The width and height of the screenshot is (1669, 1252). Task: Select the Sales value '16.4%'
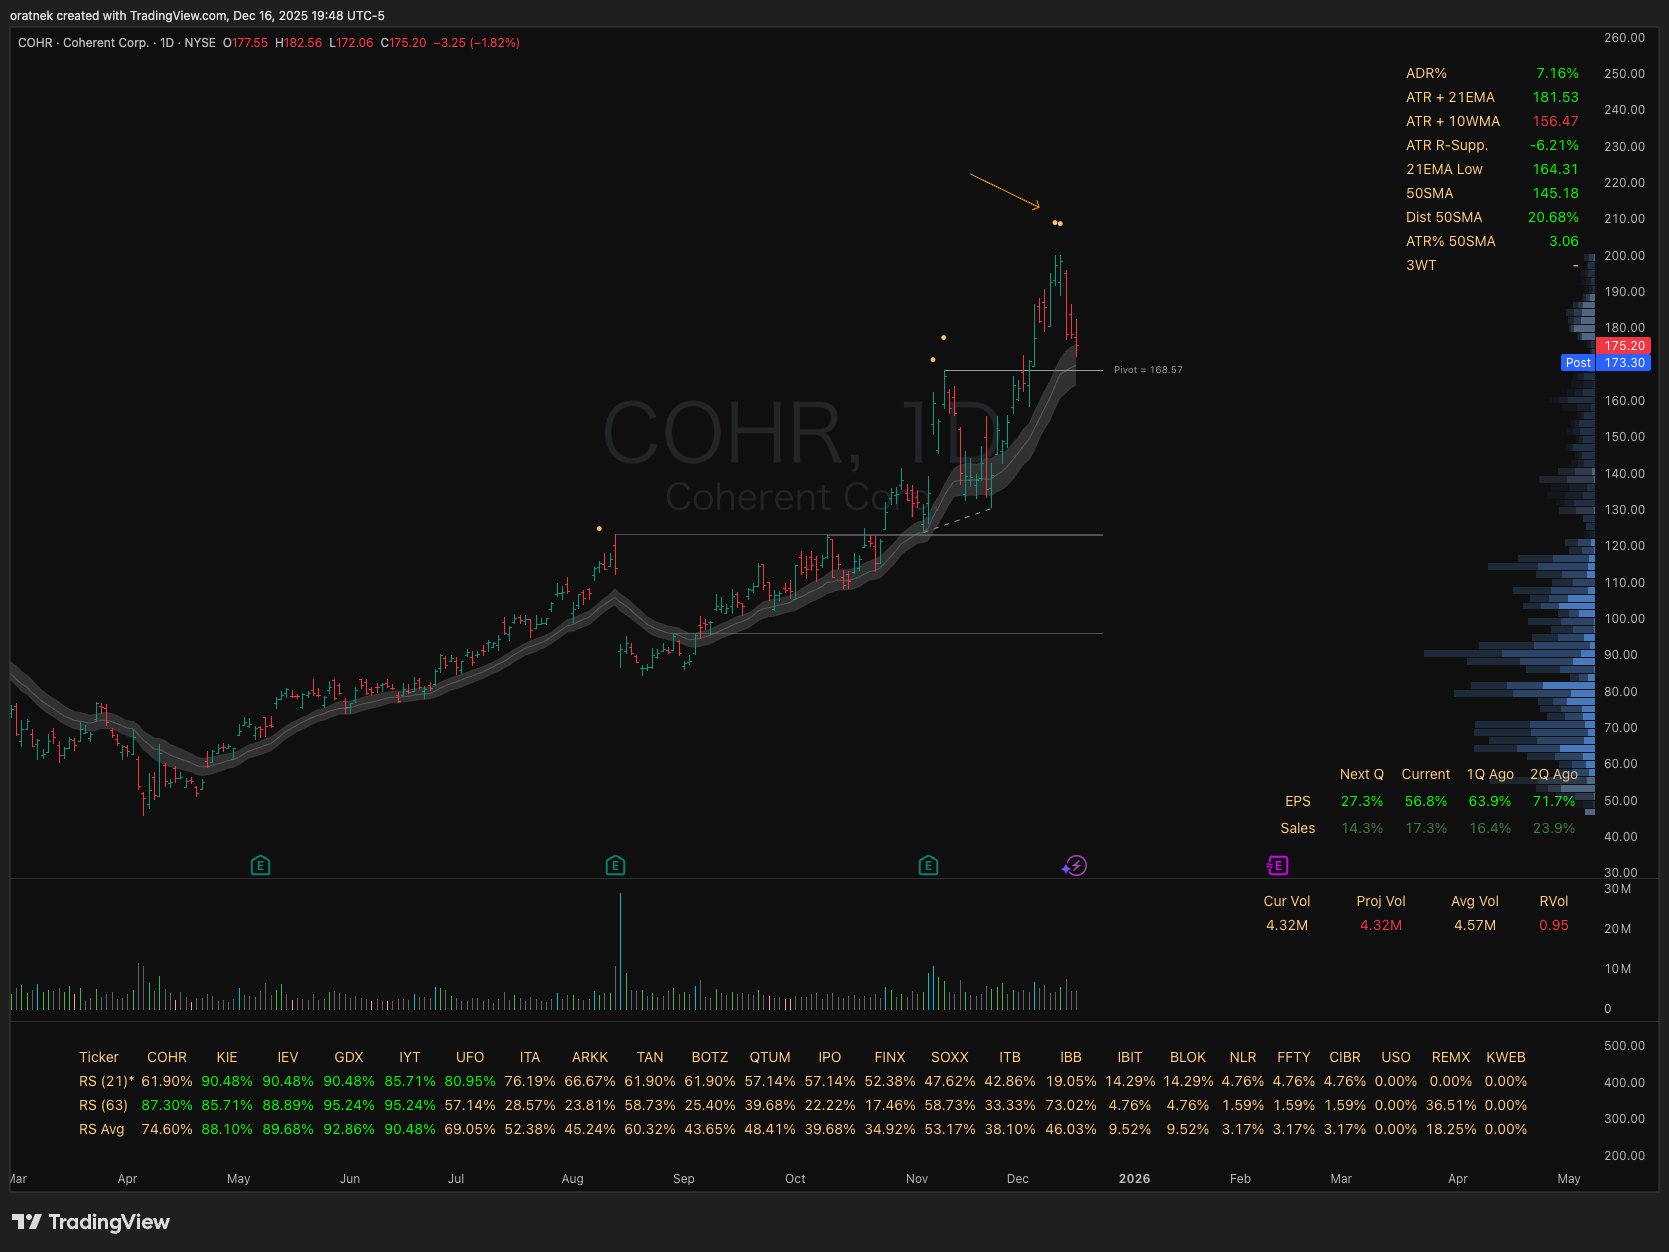(1490, 828)
